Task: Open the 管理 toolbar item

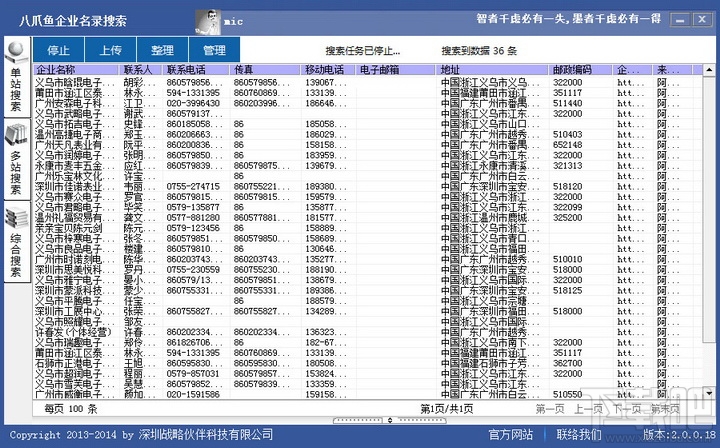Action: tap(214, 50)
